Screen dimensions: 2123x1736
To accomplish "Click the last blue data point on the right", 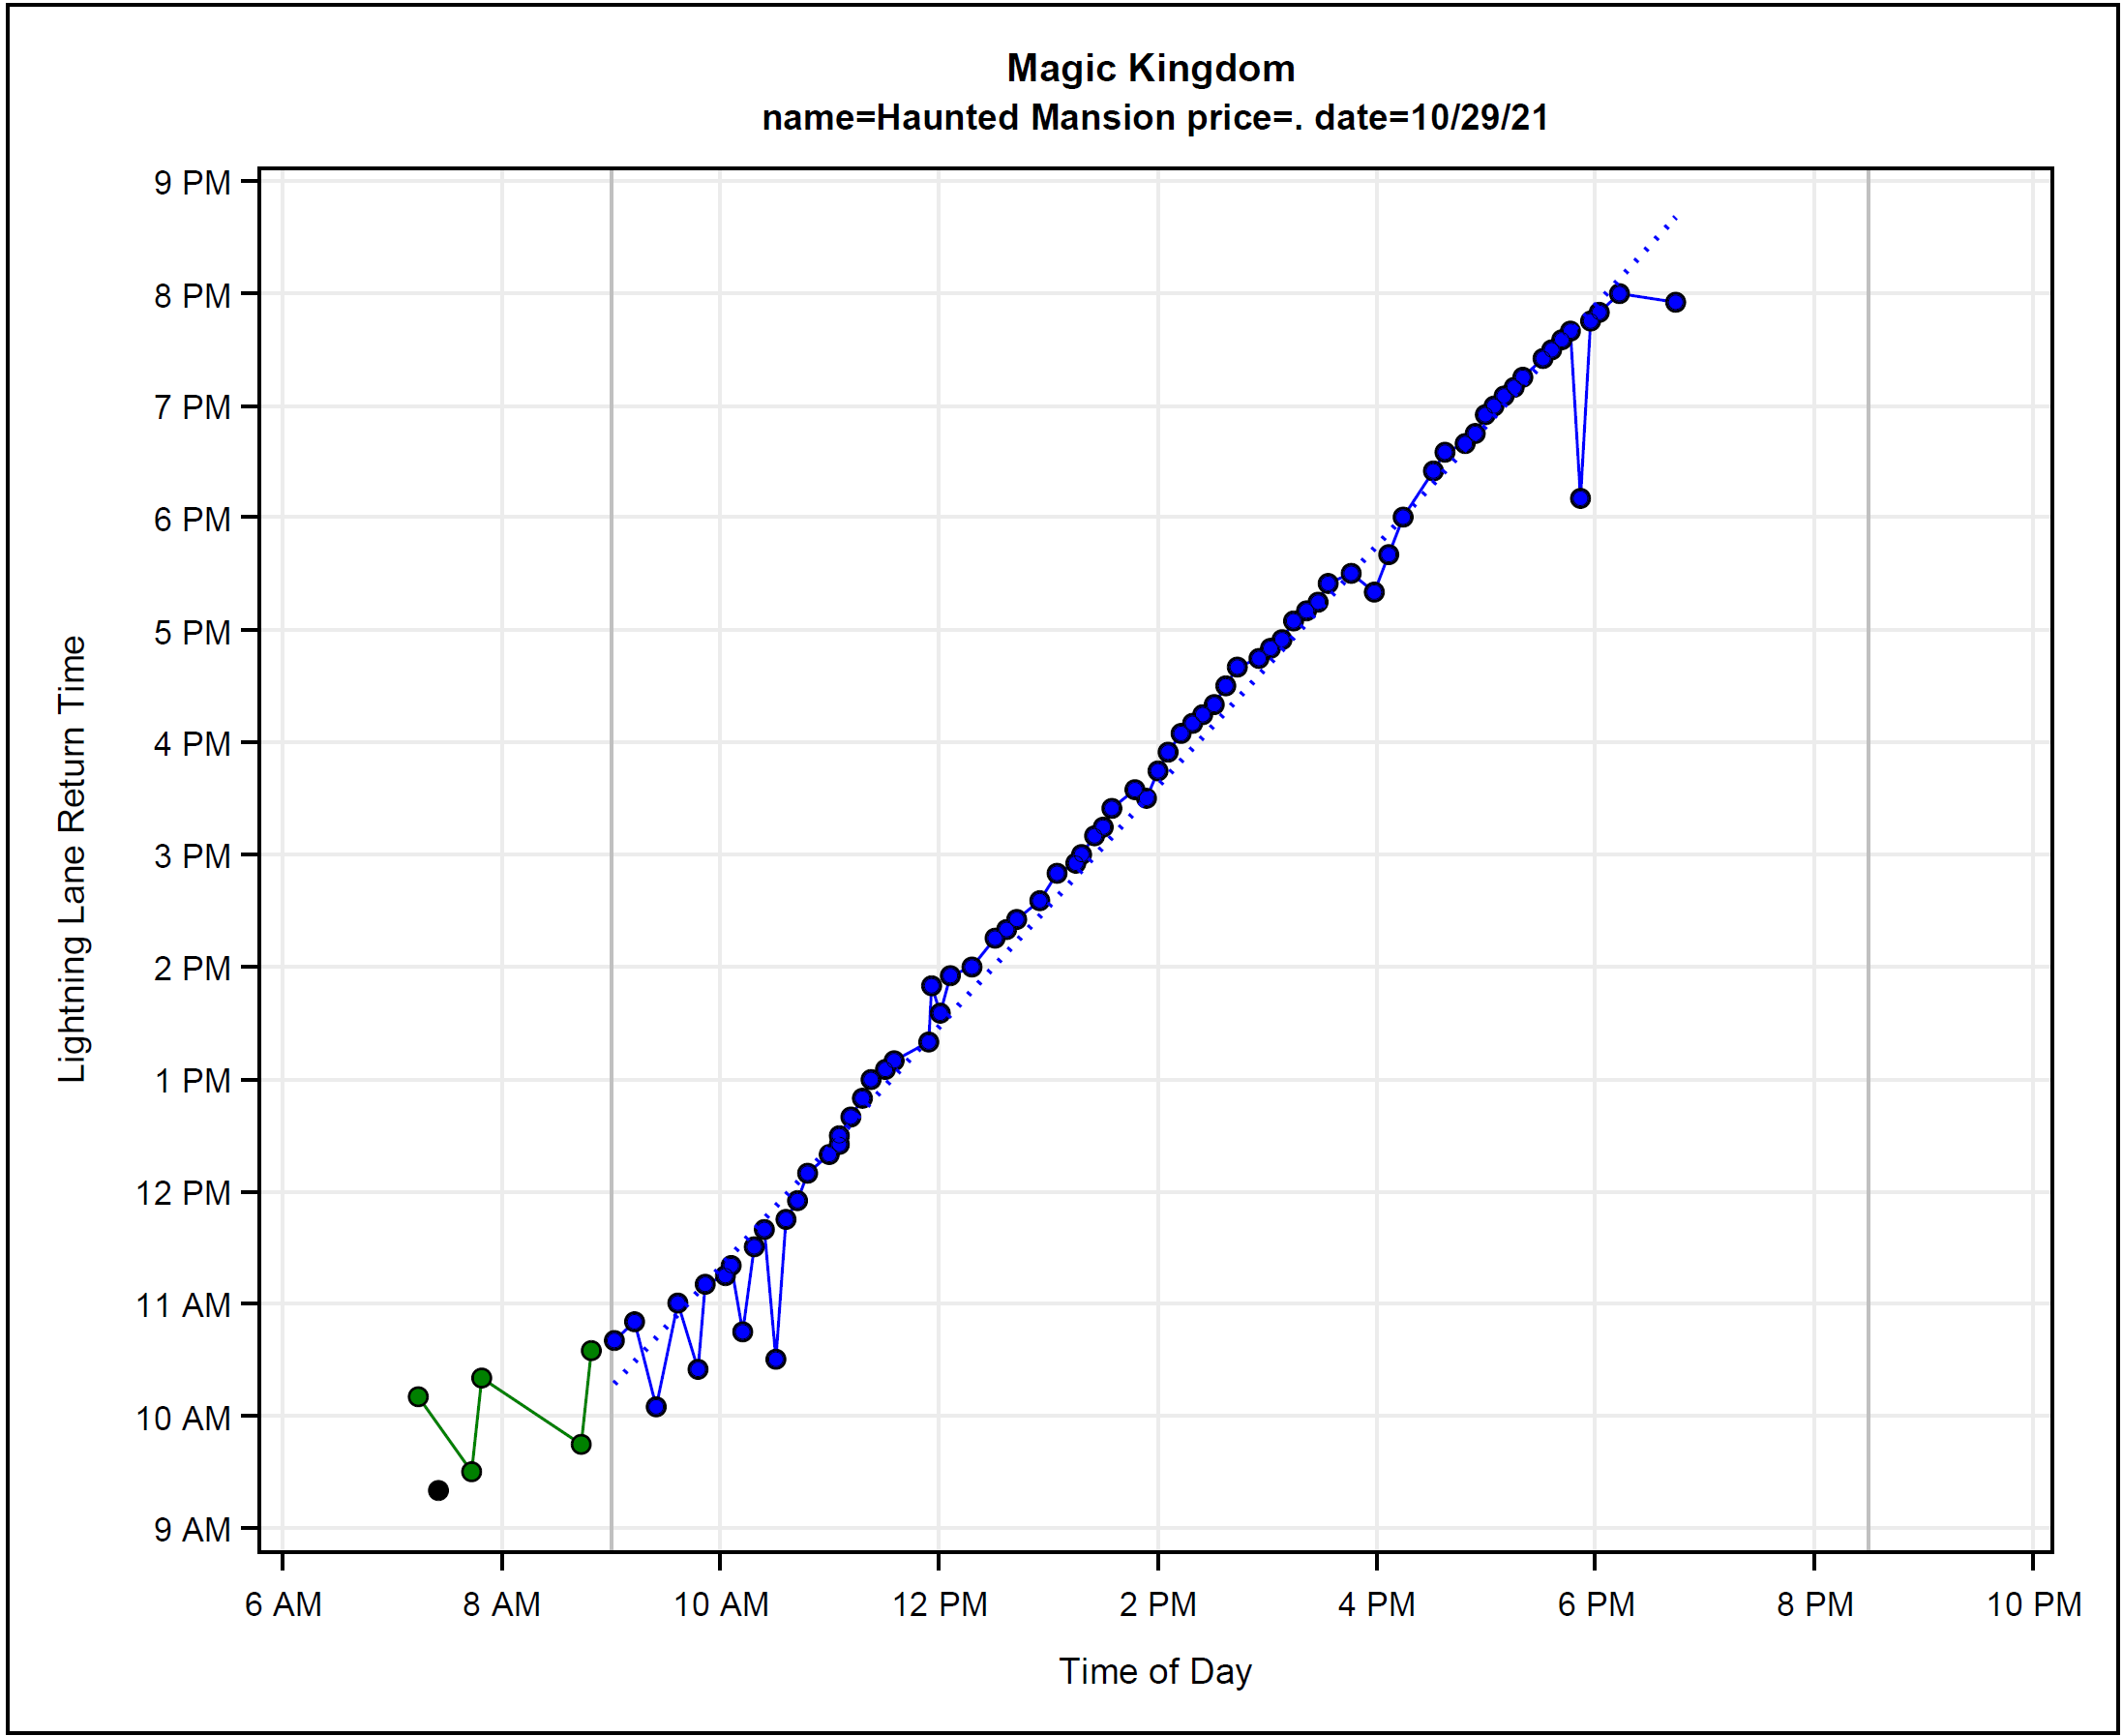I will pyautogui.click(x=1676, y=302).
